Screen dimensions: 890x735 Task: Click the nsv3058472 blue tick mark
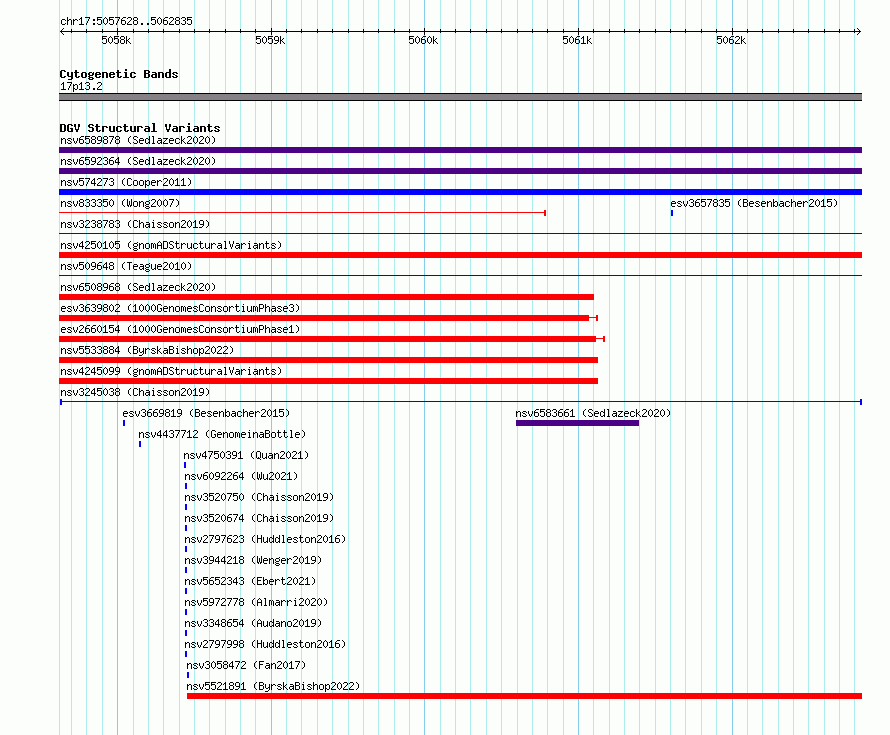188,675
